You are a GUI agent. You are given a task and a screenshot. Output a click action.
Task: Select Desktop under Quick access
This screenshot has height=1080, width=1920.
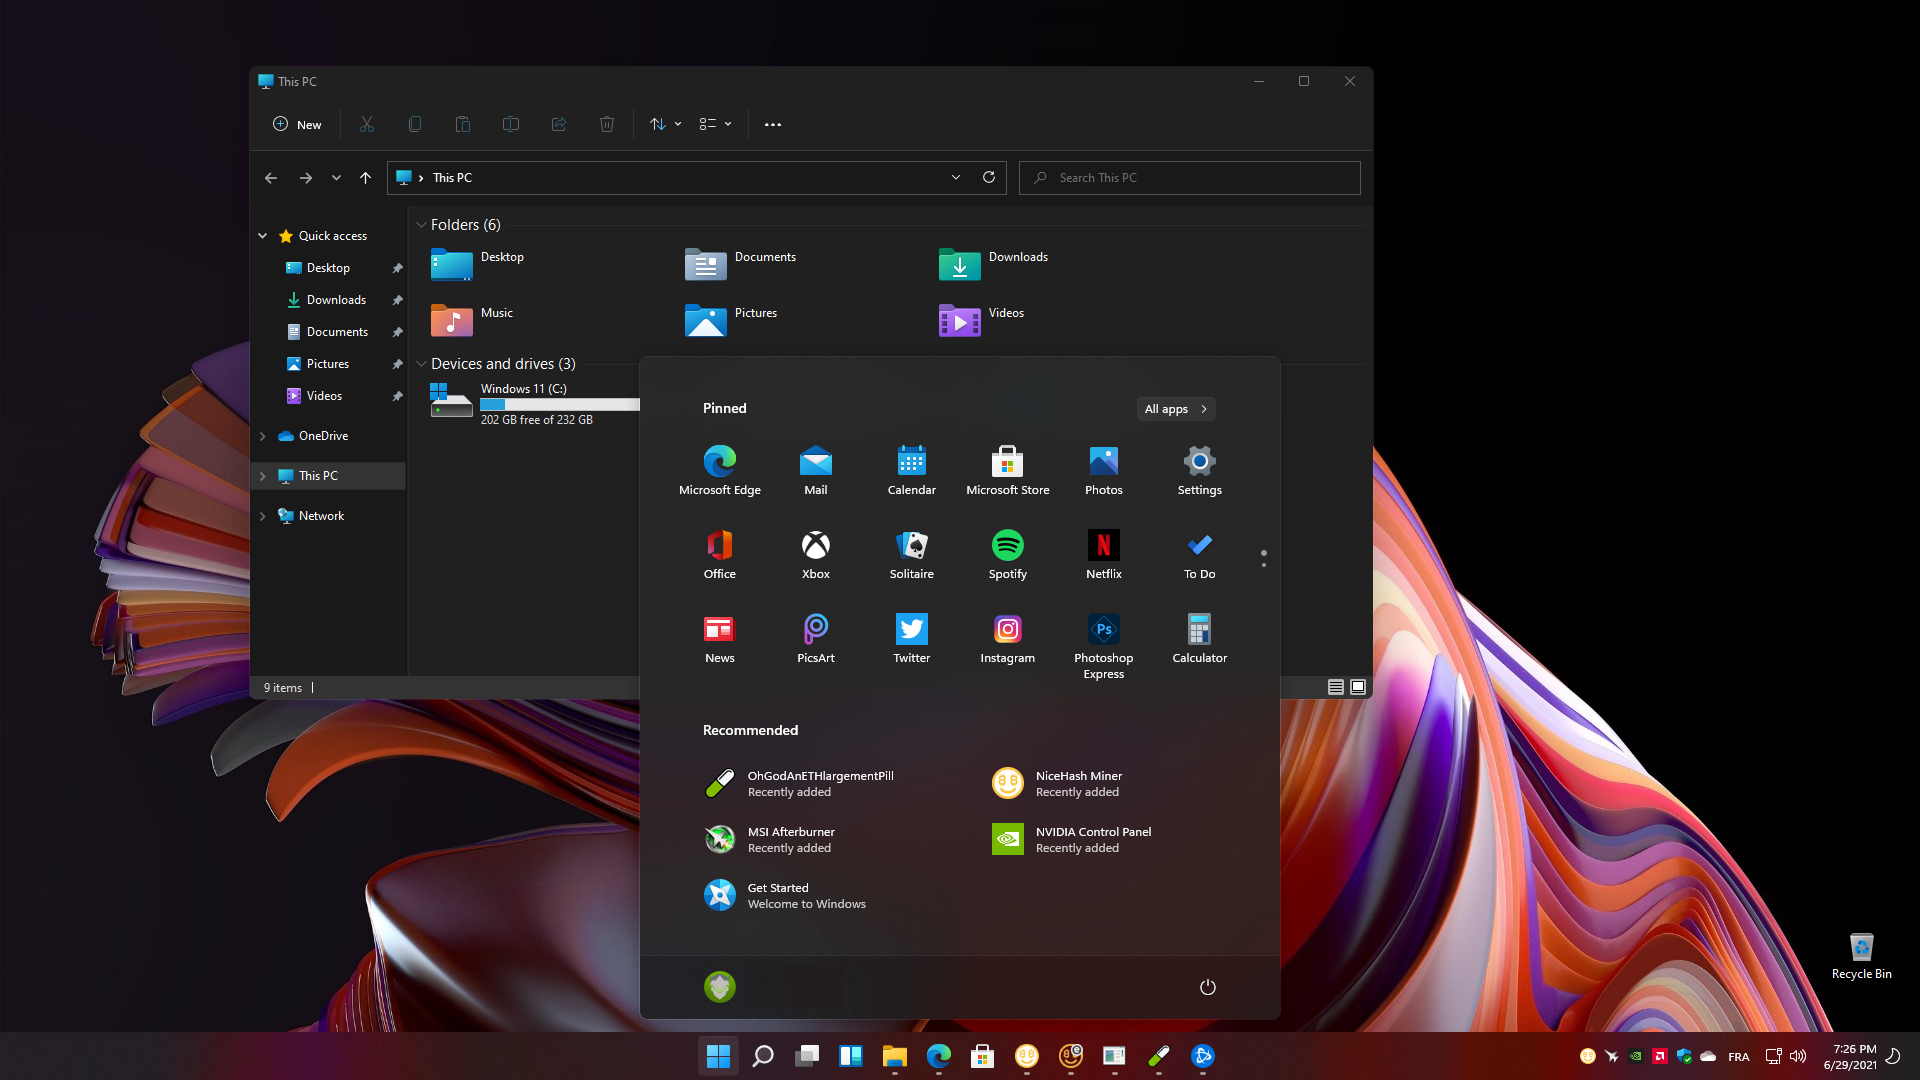pos(329,268)
